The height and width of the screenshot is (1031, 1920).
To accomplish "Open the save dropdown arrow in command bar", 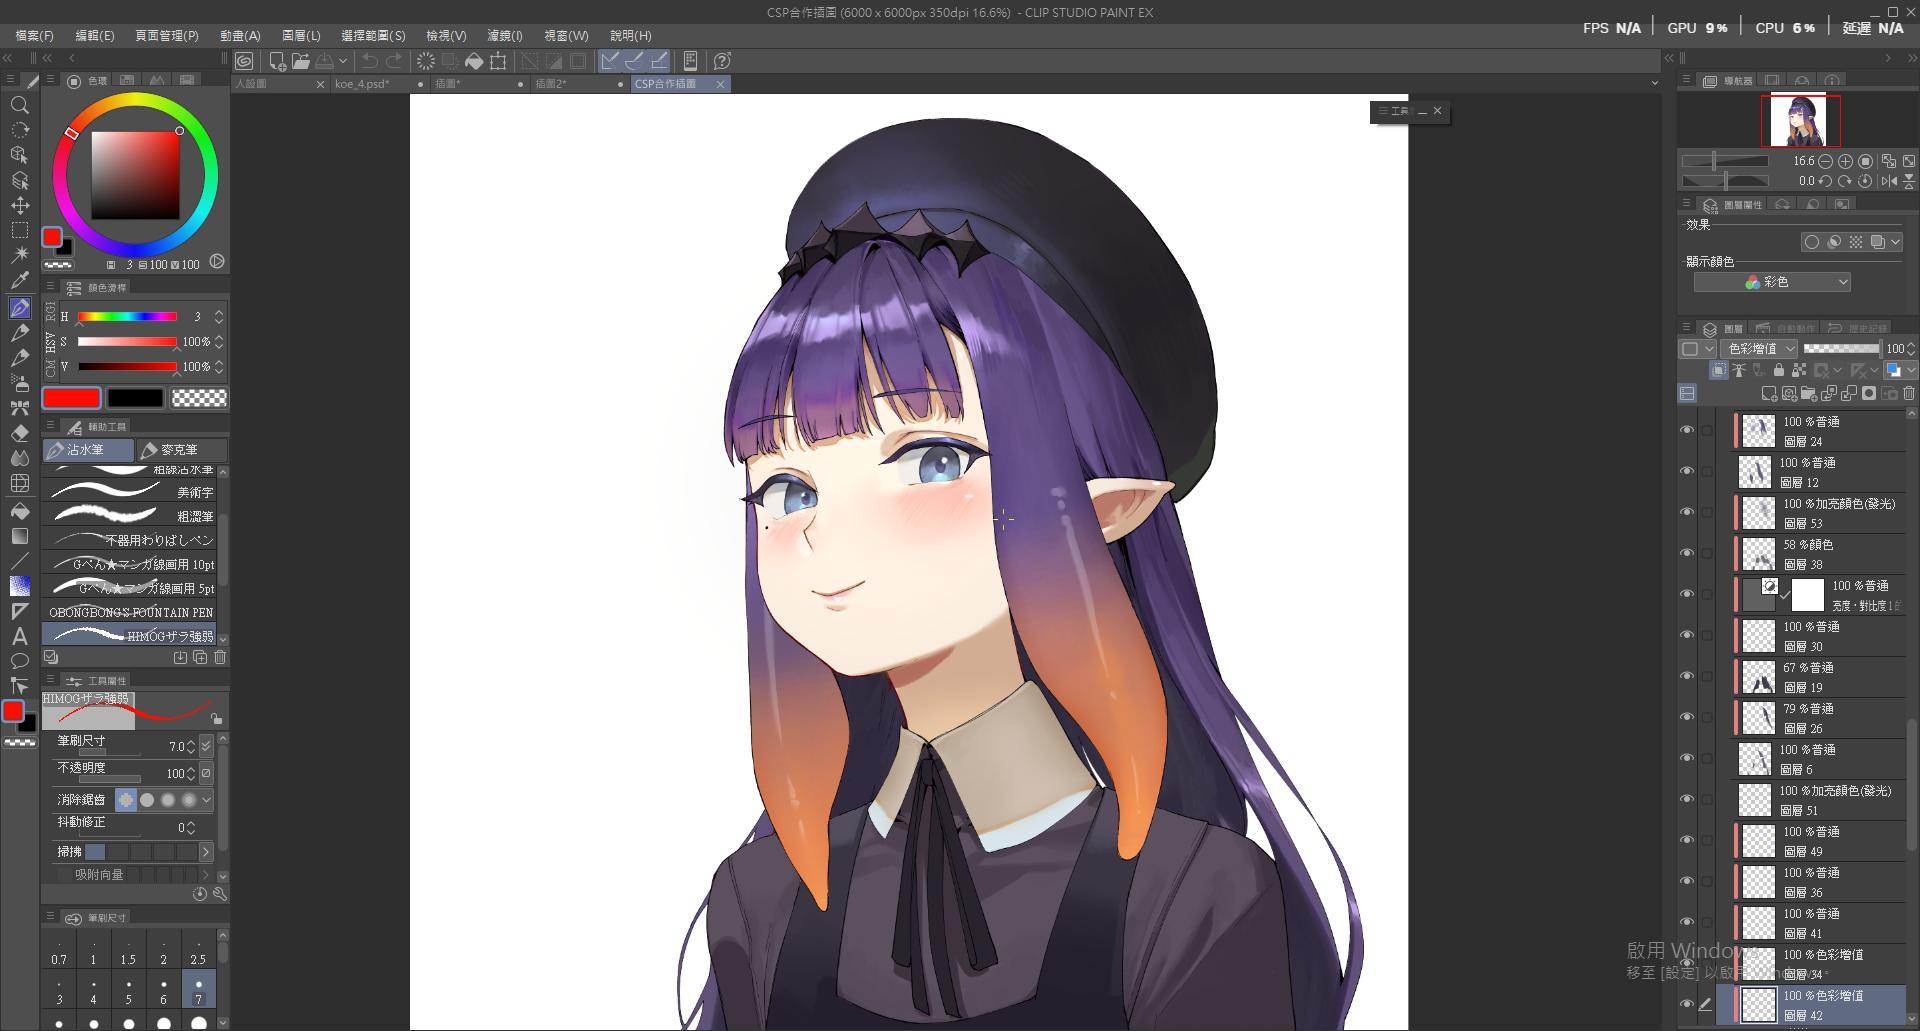I will click(x=342, y=61).
